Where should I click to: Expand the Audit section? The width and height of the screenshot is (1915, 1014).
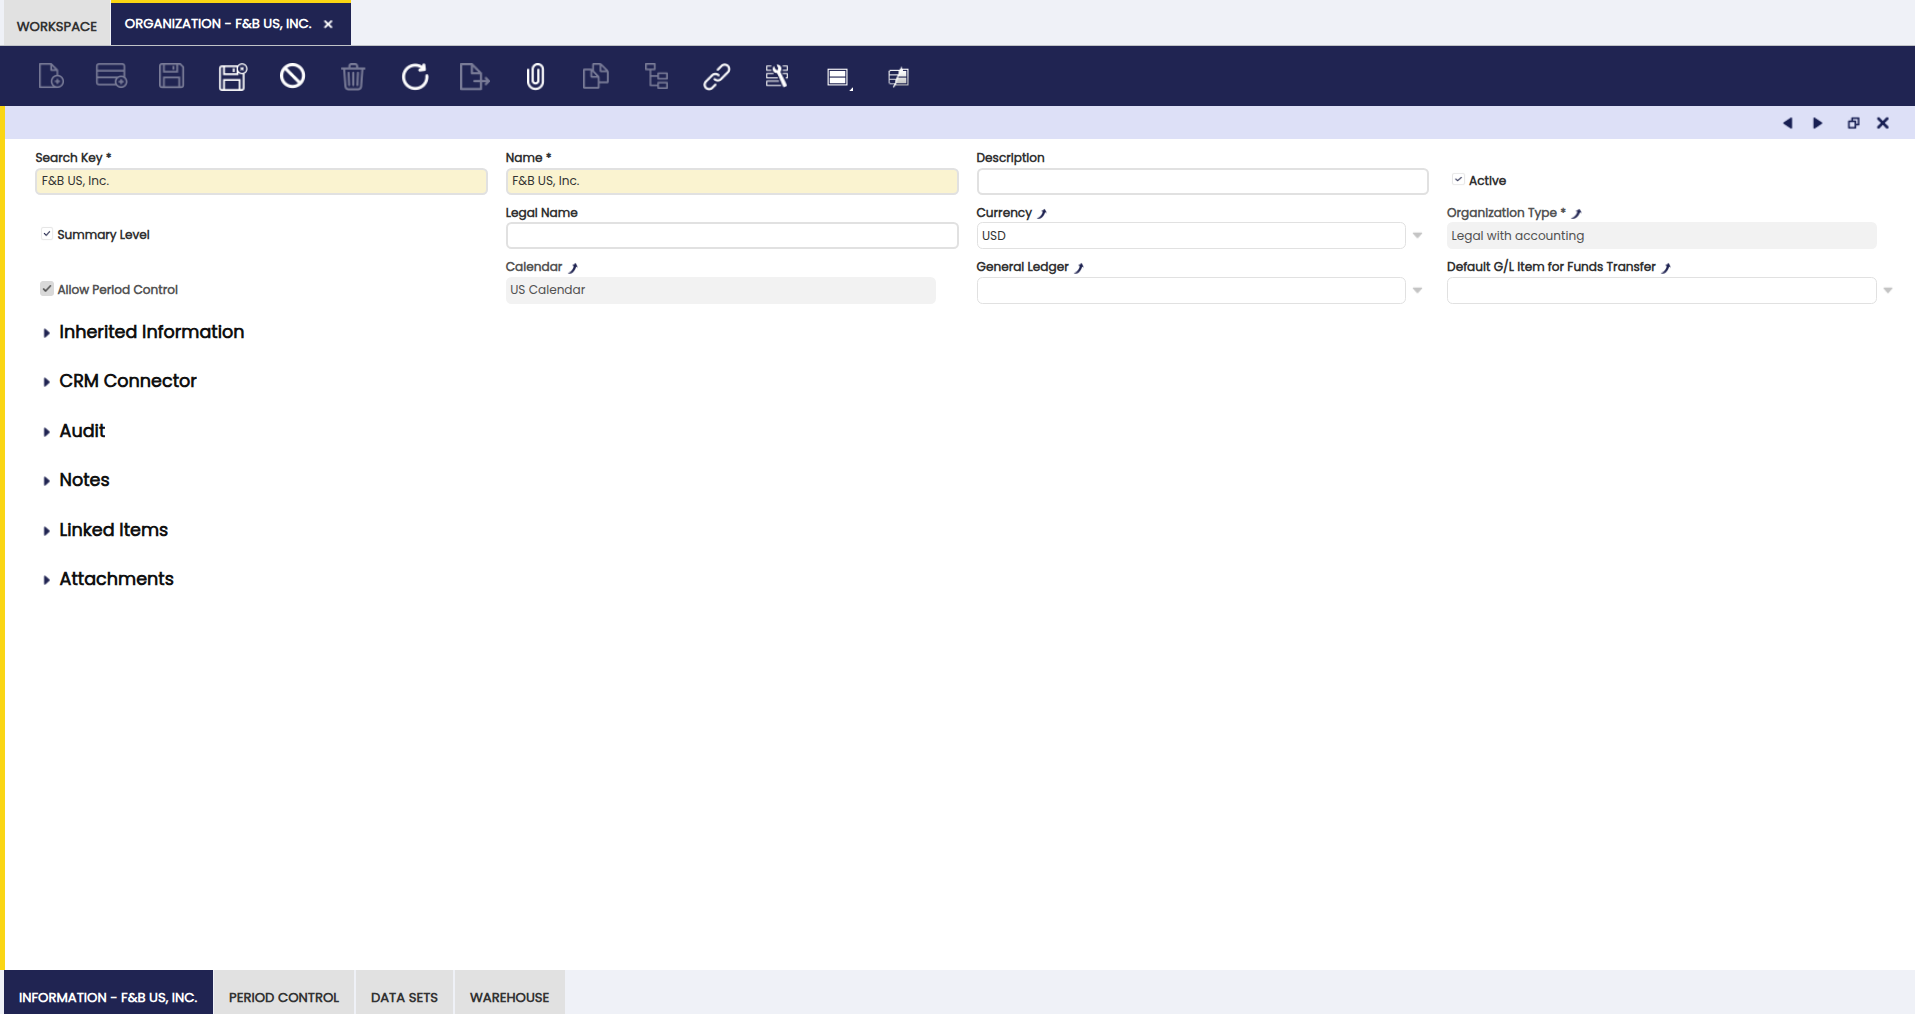[82, 431]
